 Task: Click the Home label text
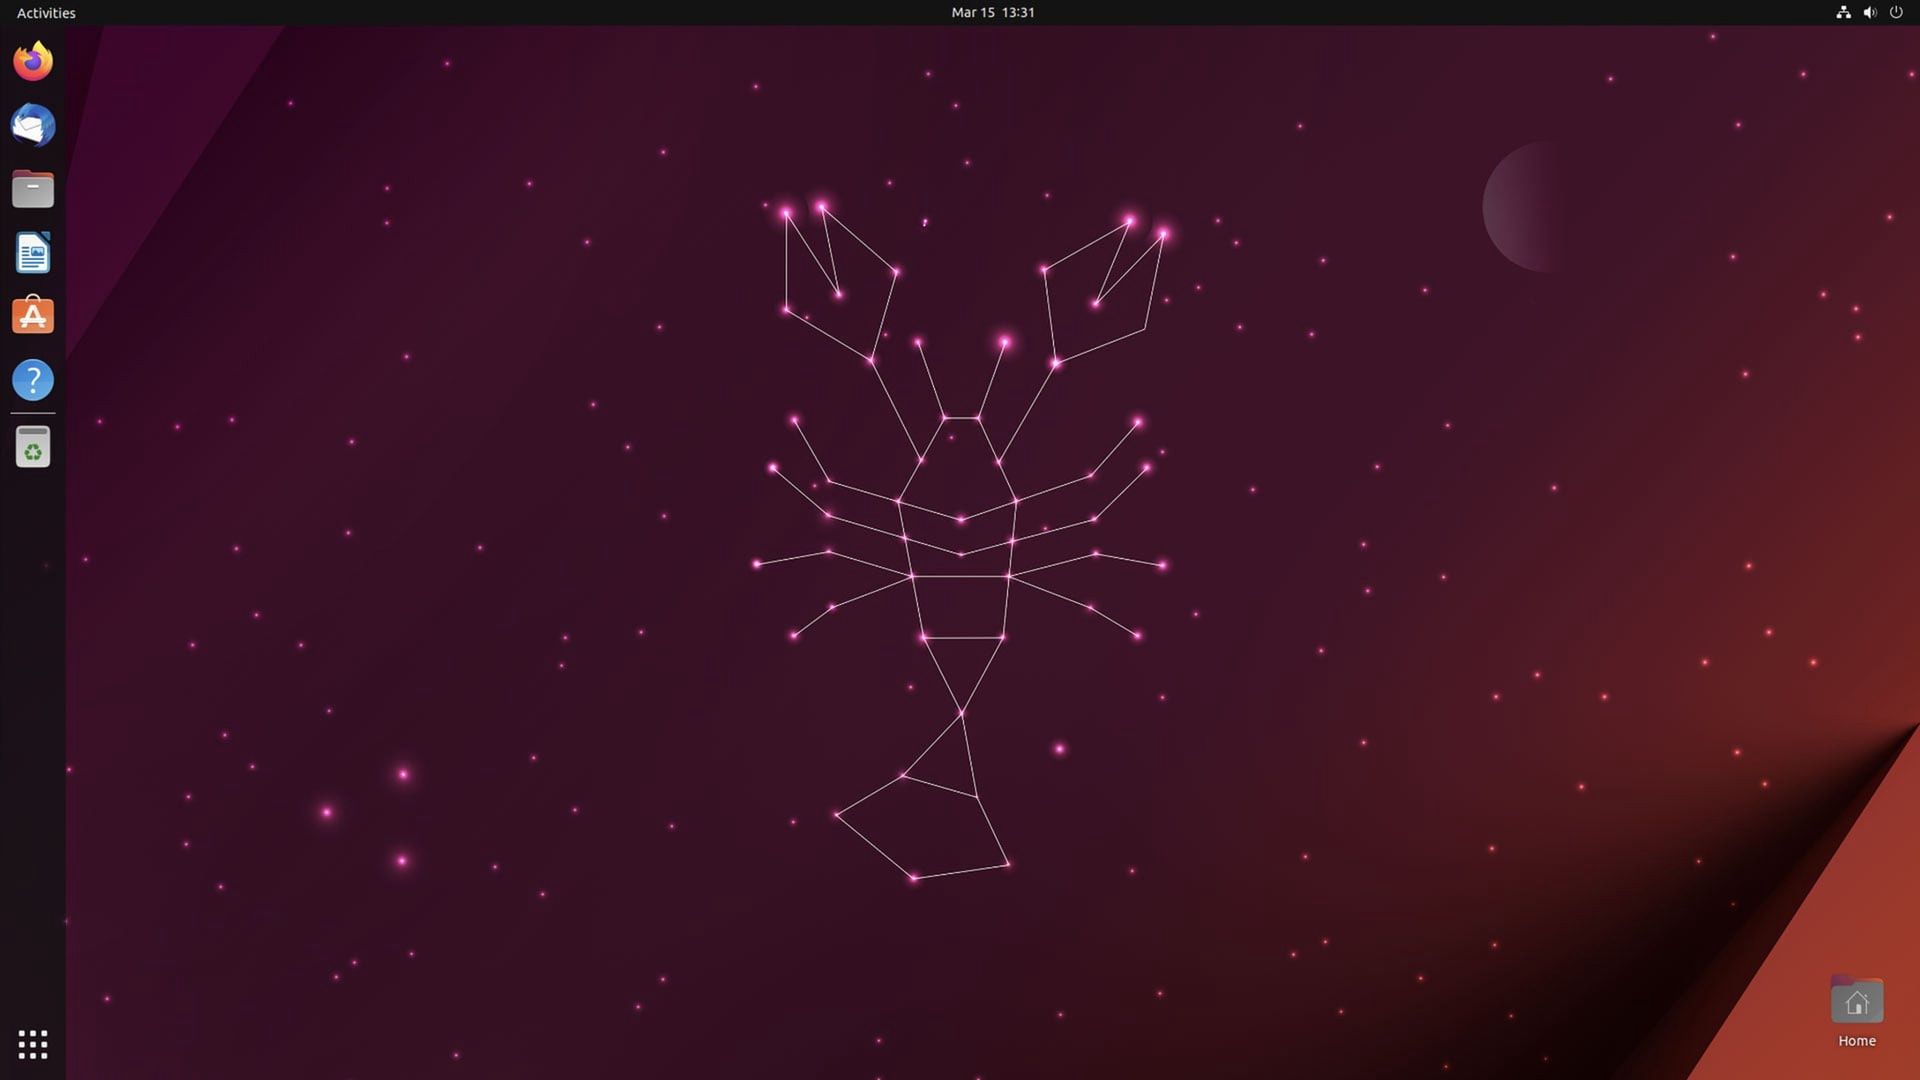(x=1857, y=1040)
